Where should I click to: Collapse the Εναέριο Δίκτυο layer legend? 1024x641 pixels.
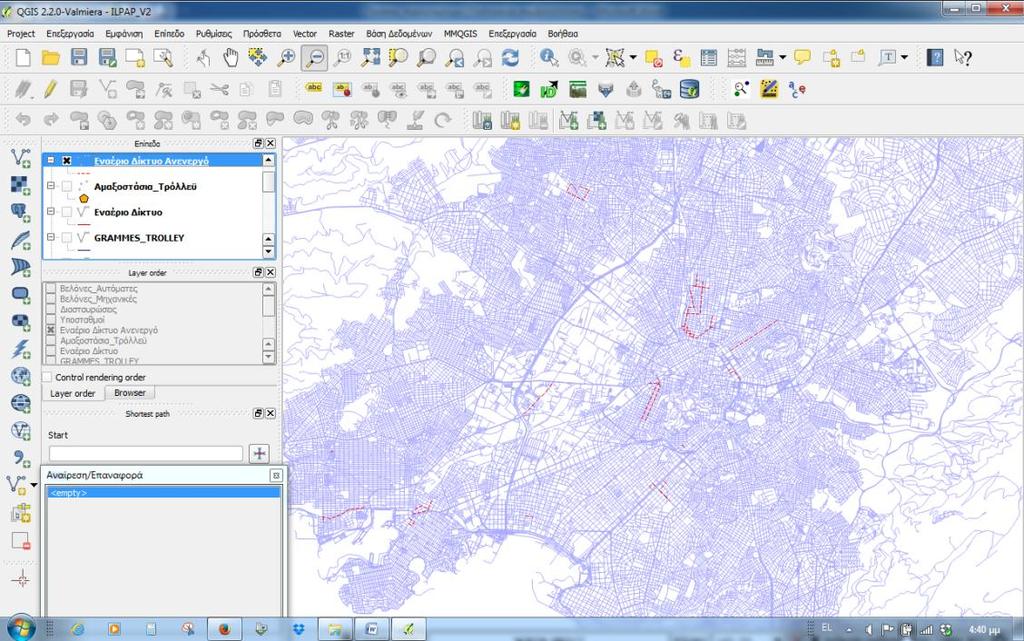pyautogui.click(x=51, y=211)
